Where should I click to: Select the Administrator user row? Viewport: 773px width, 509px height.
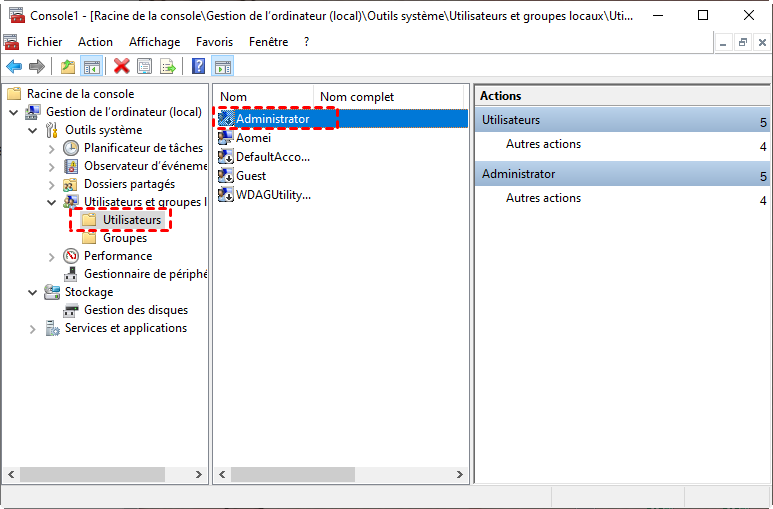(x=341, y=119)
